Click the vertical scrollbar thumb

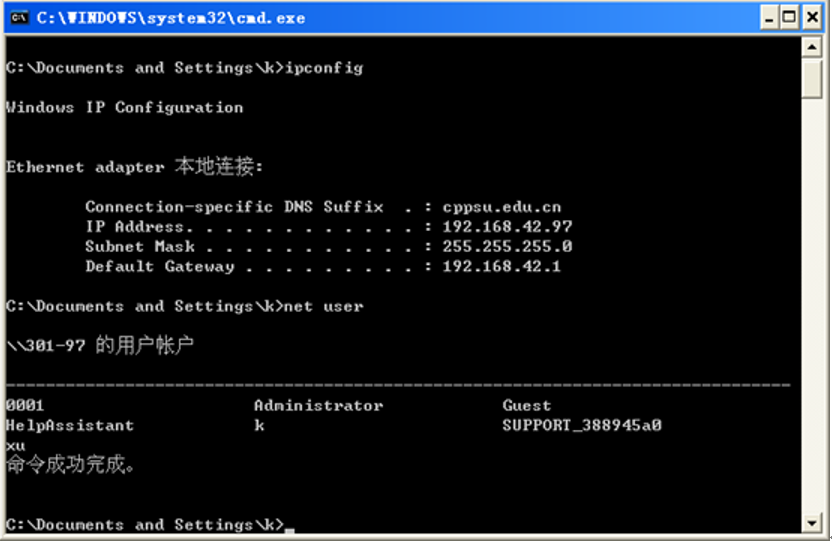(812, 78)
